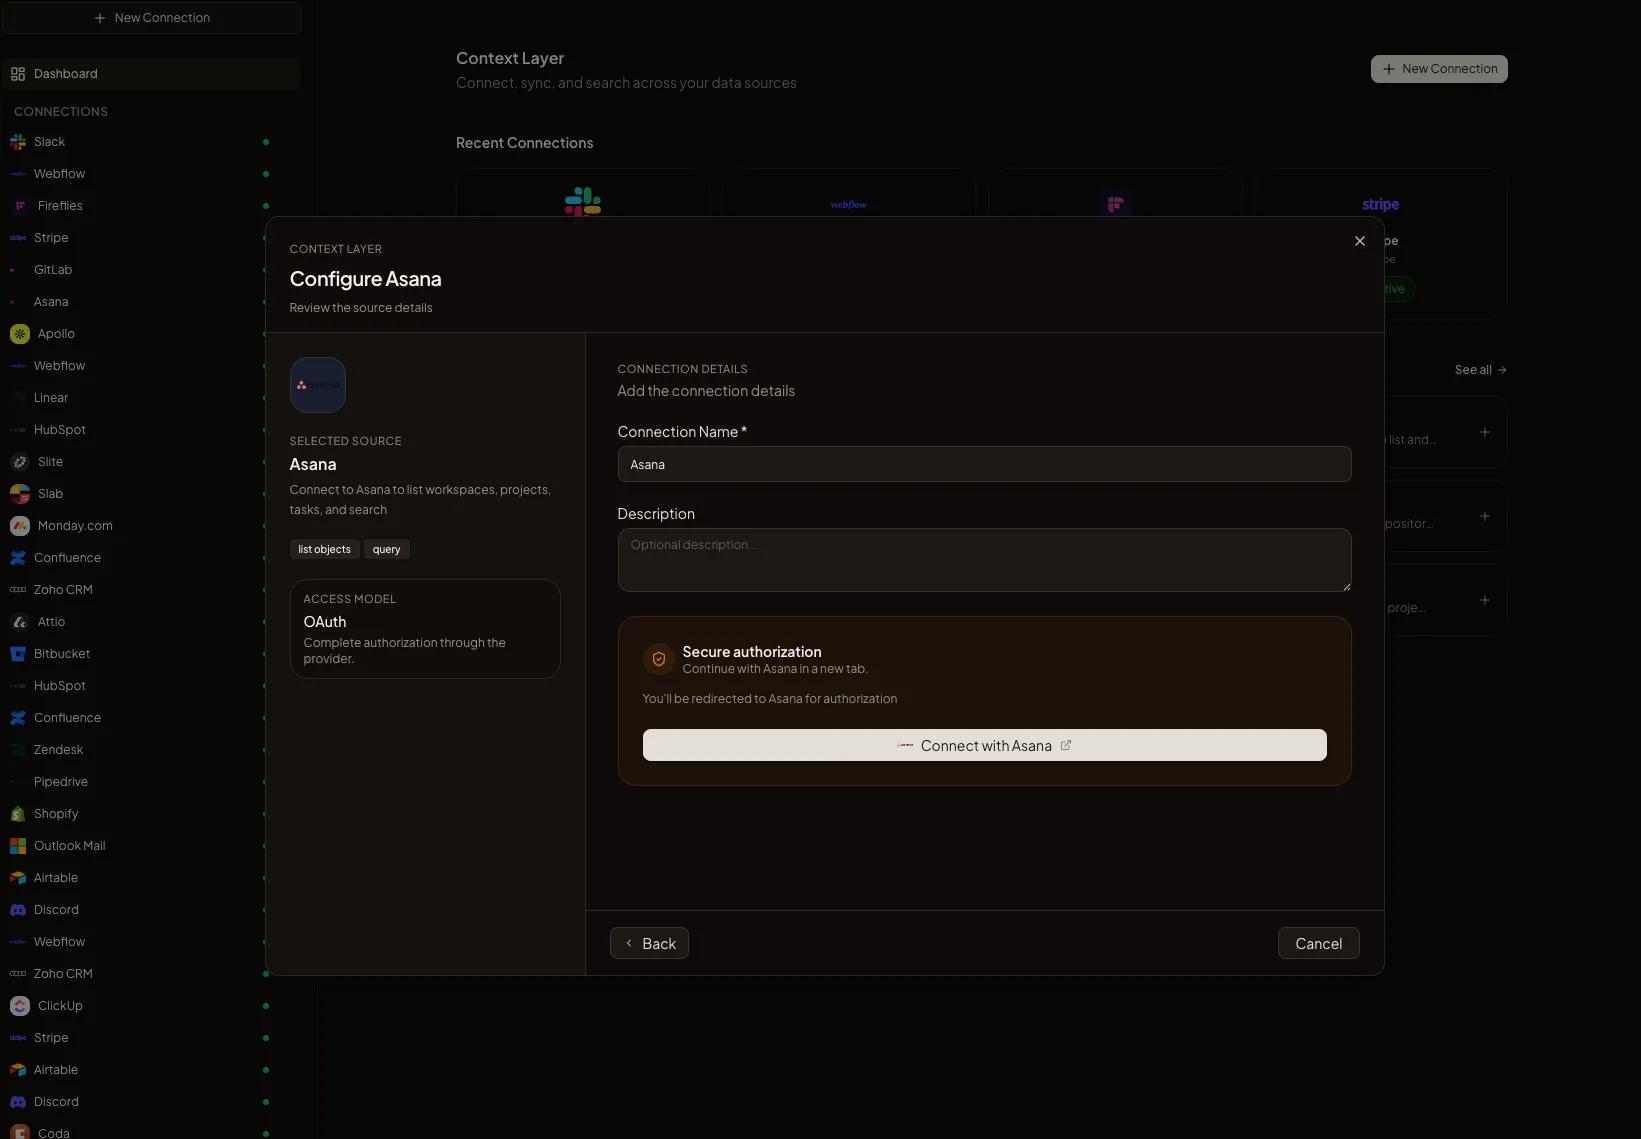Click the list objects tag
The height and width of the screenshot is (1139, 1641).
324,550
